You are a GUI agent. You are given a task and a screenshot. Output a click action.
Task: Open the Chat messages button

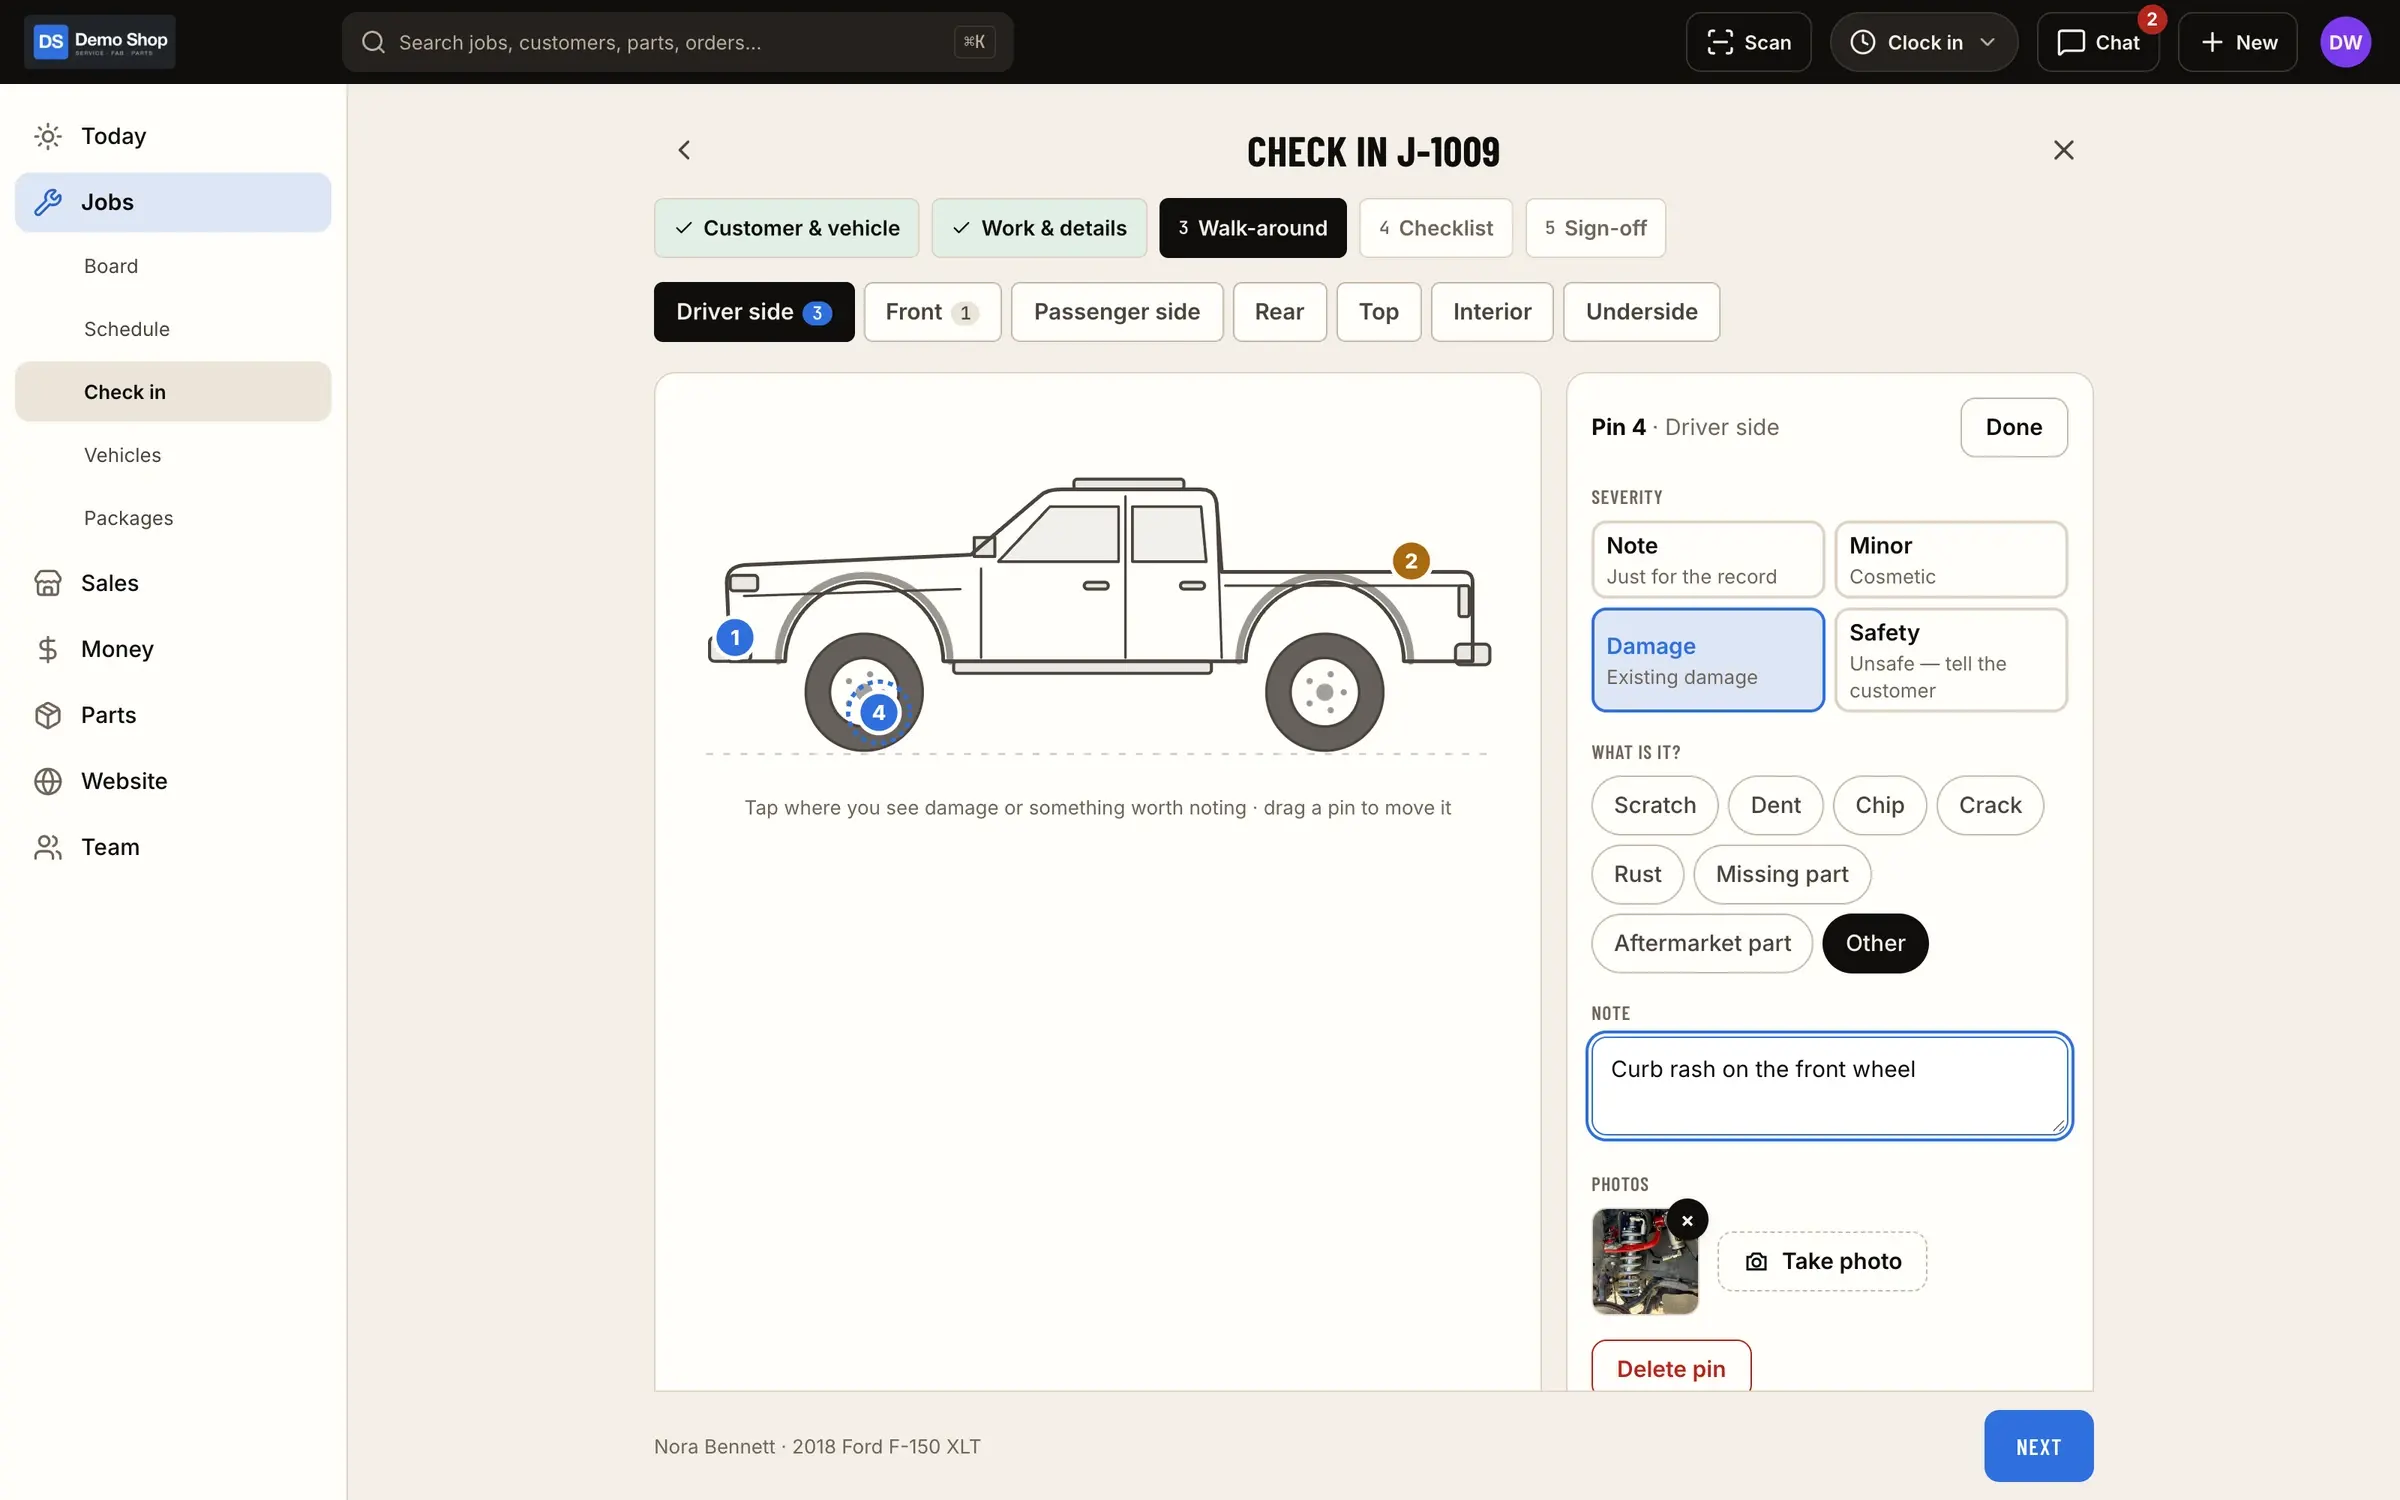[2098, 42]
